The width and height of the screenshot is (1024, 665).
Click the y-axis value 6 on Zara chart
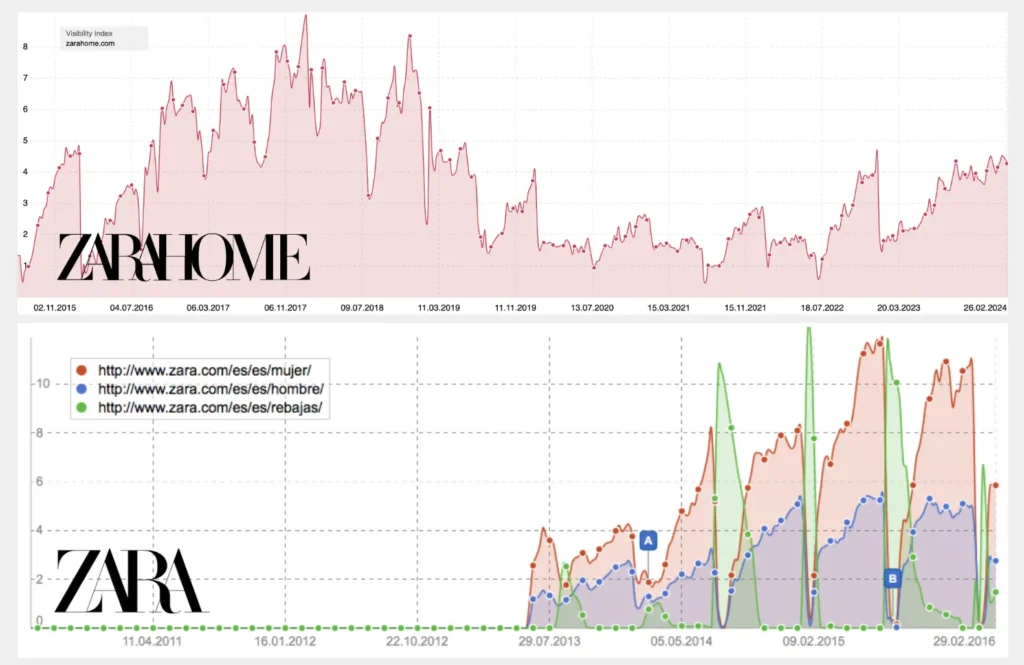pyautogui.click(x=39, y=481)
